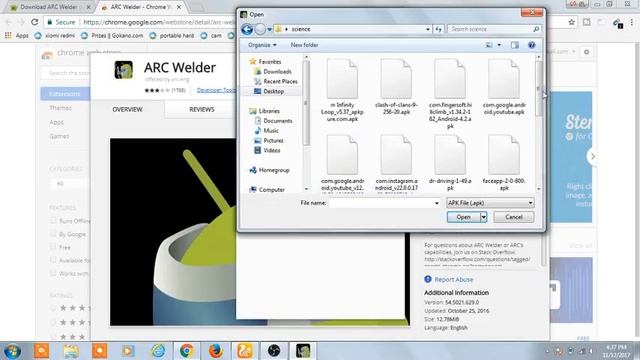Viewport: 640px width, 360px height.
Task: Bookmark this page with the star icon
Action: tap(571, 22)
